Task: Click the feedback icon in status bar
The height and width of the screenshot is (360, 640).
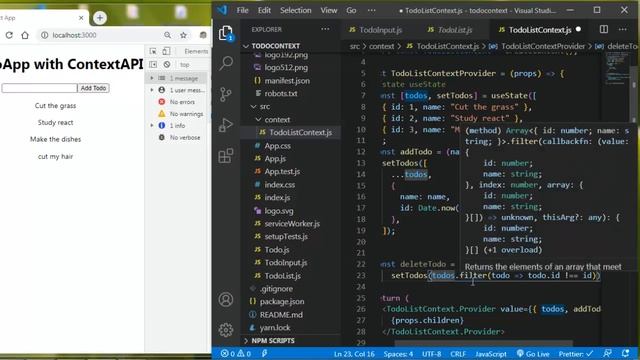Action: pos(607,353)
